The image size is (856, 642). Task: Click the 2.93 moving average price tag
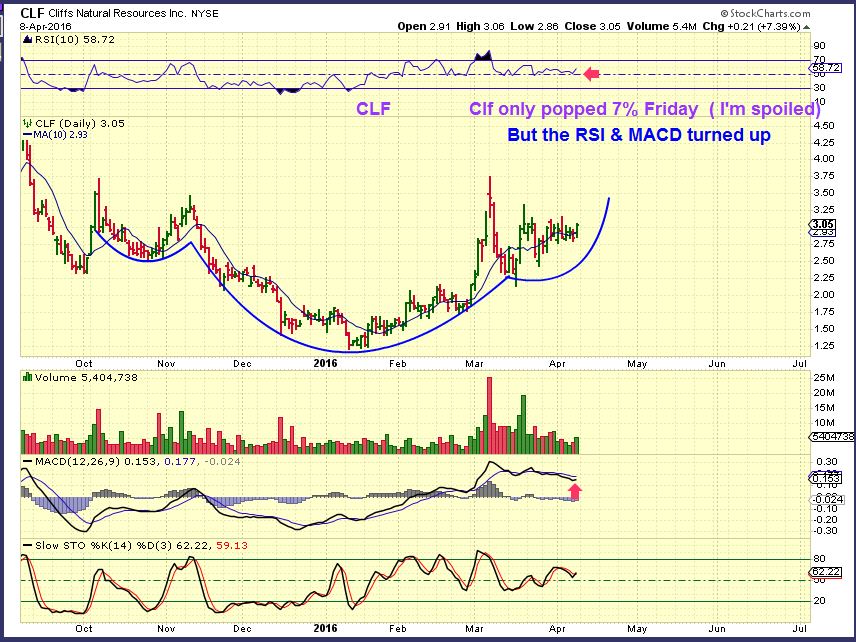823,232
